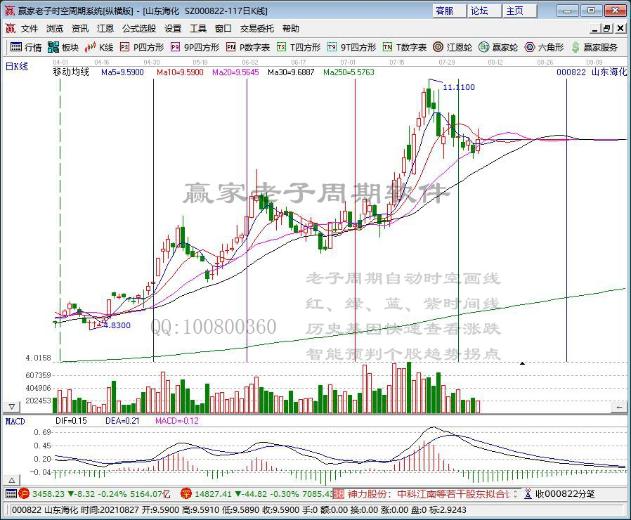This screenshot has width=631, height=520.
Task: Click the DIF=0.15 value
Action: coord(71,421)
